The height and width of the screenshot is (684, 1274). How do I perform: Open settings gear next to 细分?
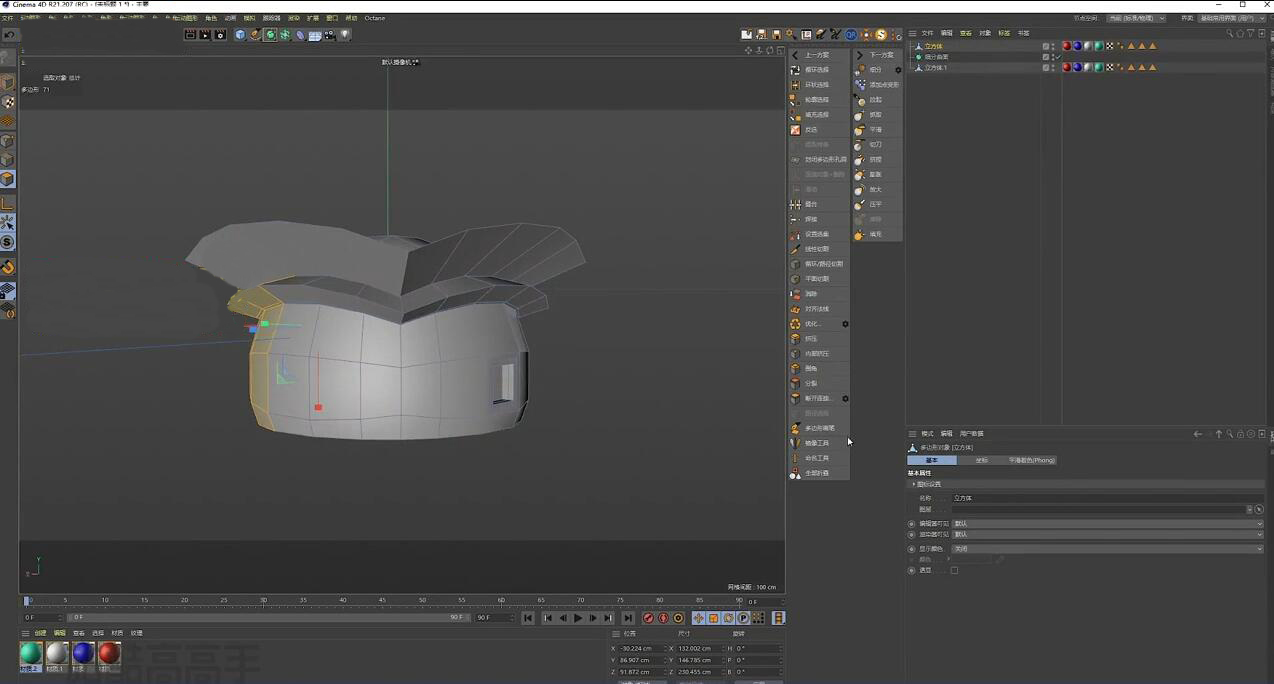[898, 70]
